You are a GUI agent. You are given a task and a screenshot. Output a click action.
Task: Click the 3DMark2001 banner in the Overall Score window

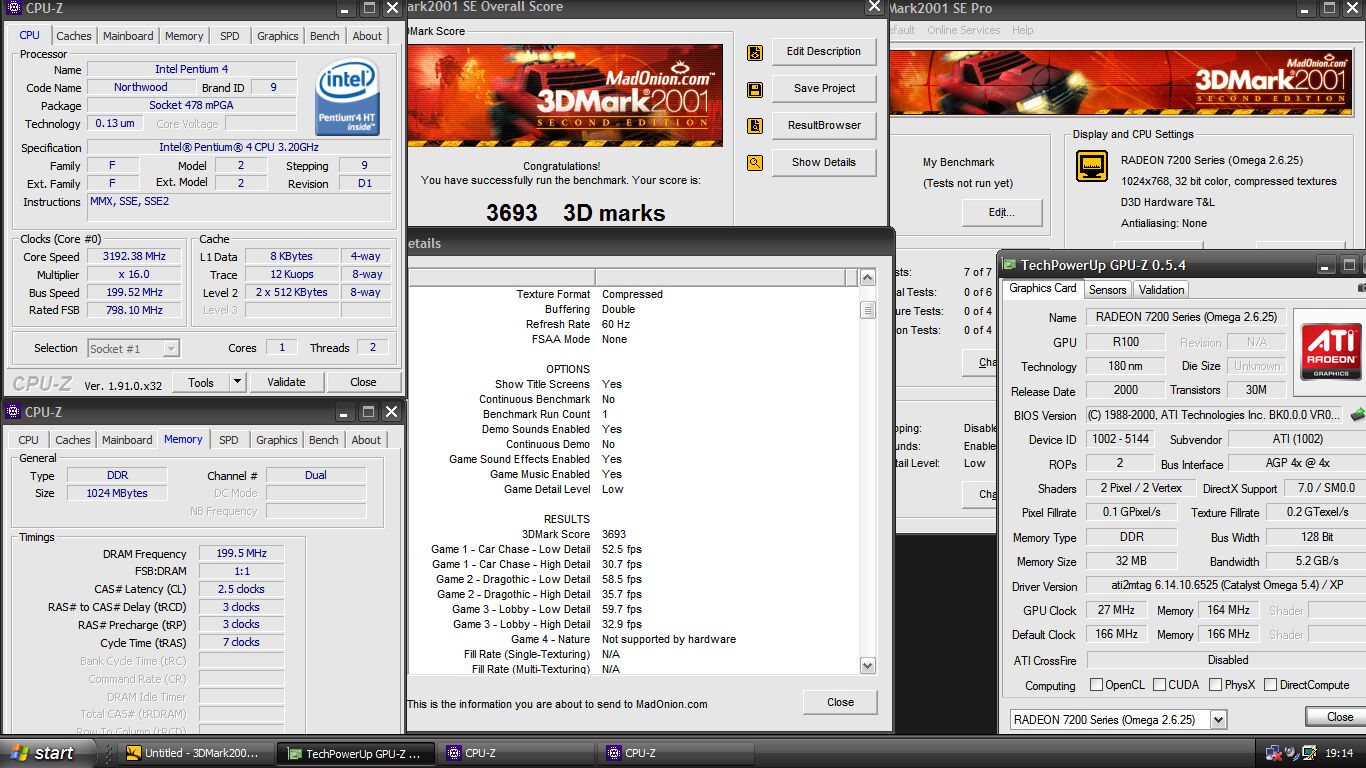(x=566, y=96)
